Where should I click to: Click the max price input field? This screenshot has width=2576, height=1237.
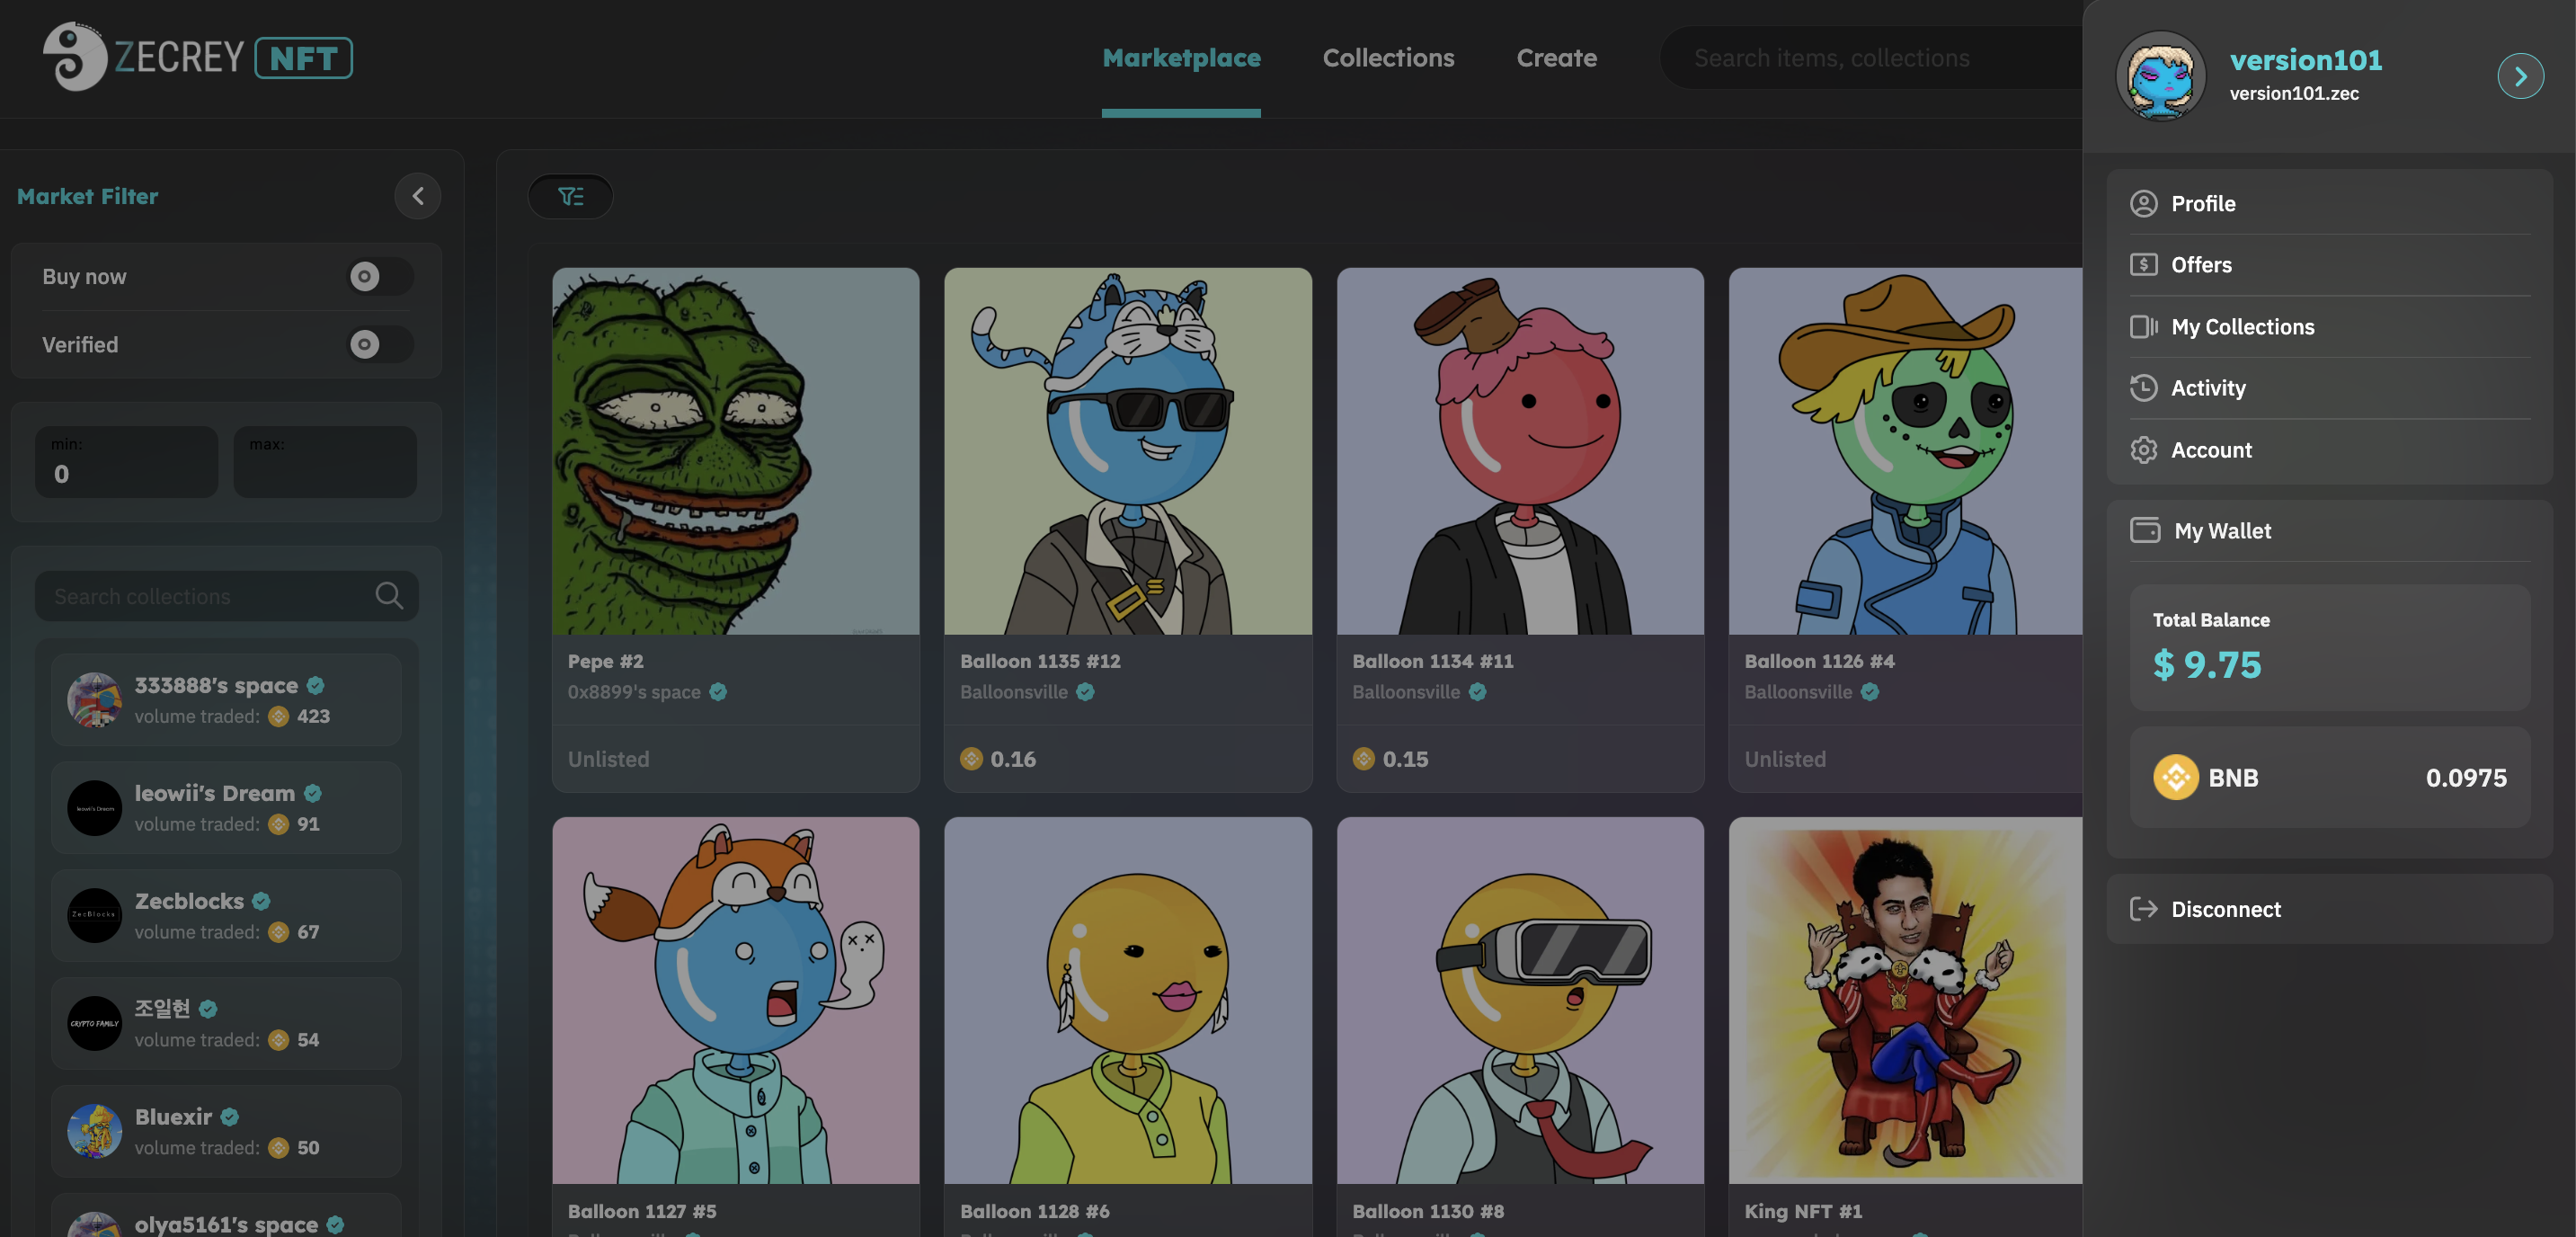(325, 462)
